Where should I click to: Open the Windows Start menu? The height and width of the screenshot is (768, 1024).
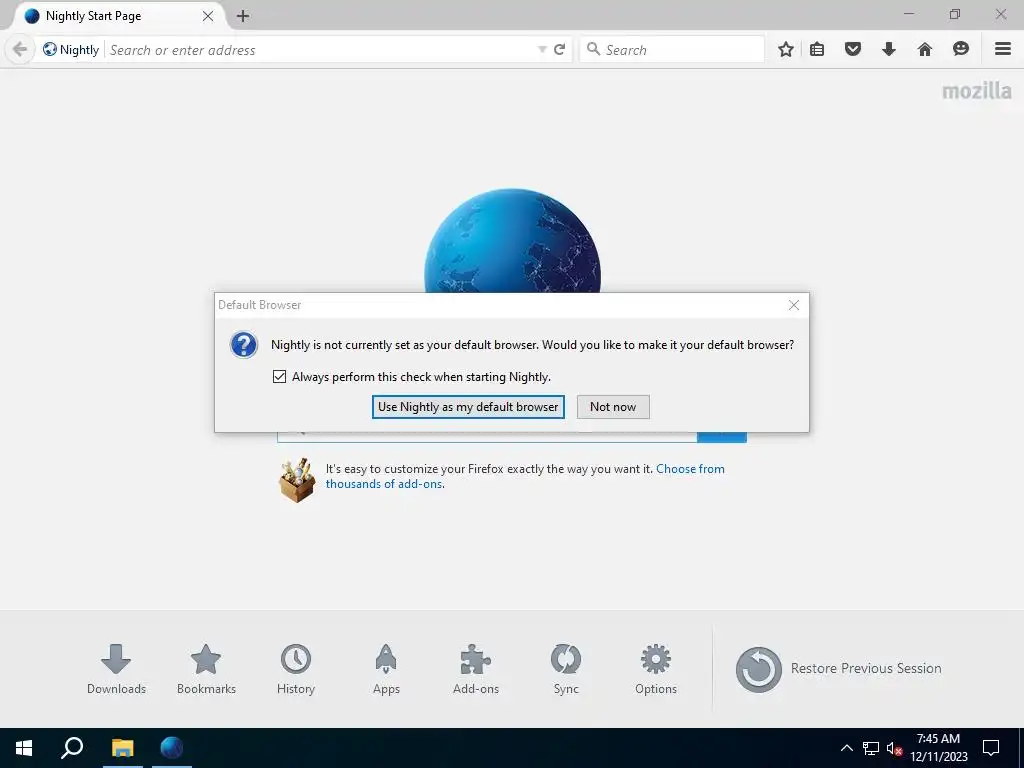coord(24,748)
